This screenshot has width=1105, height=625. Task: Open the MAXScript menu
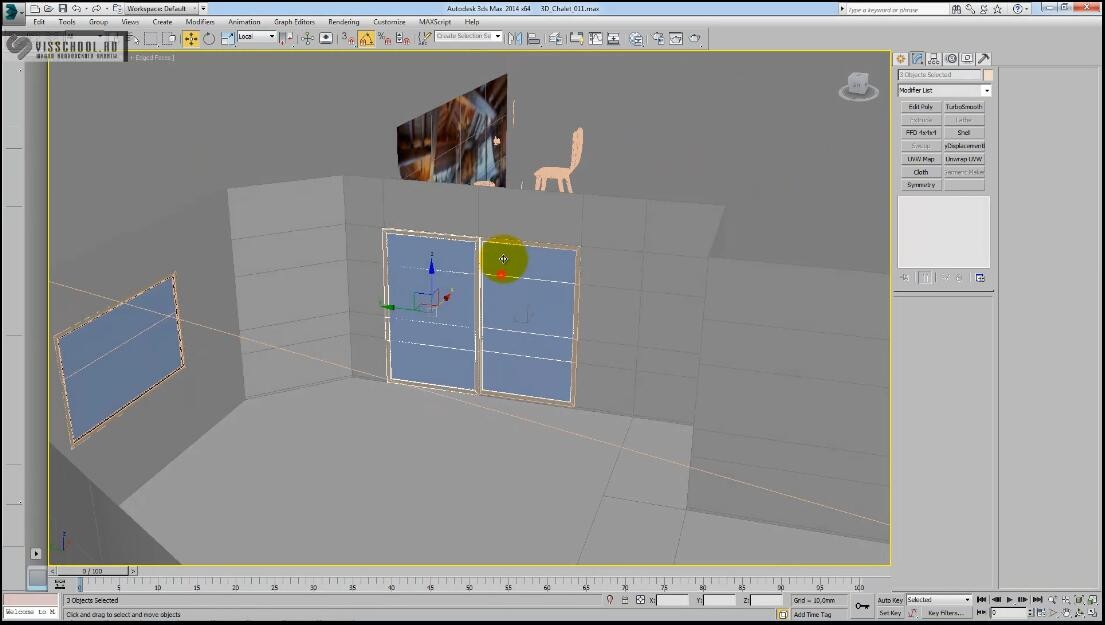point(435,22)
